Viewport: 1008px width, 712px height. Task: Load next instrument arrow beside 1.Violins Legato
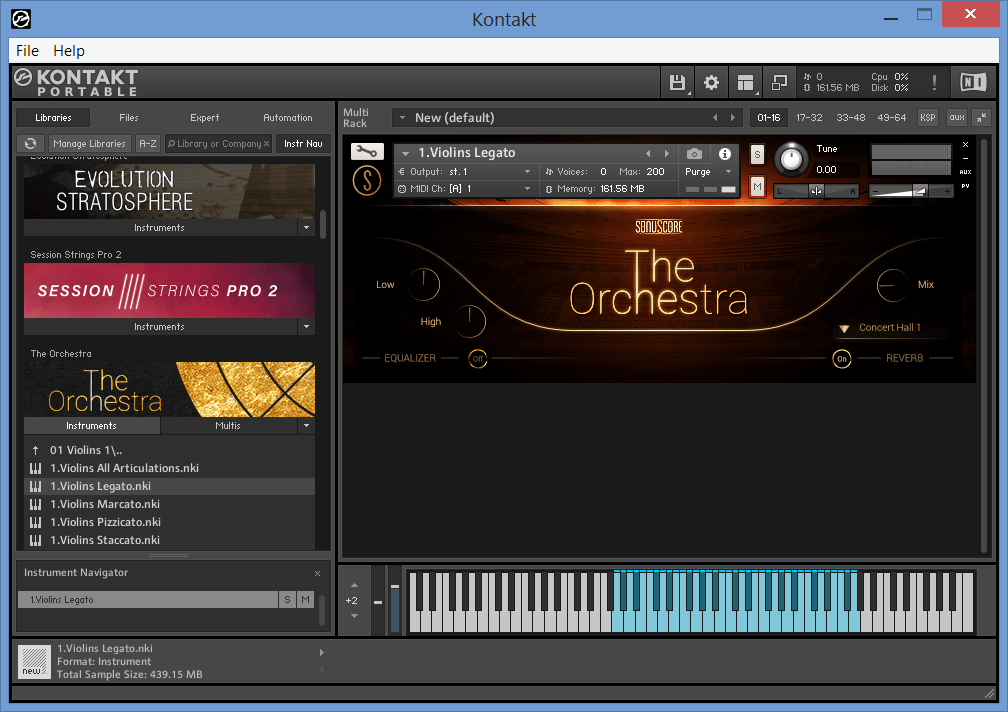[x=667, y=154]
